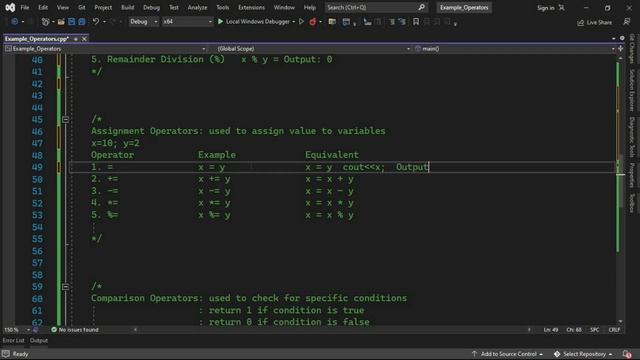The image size is (640, 360).
Task: Click Select Repository in status bar
Action: coord(583,354)
